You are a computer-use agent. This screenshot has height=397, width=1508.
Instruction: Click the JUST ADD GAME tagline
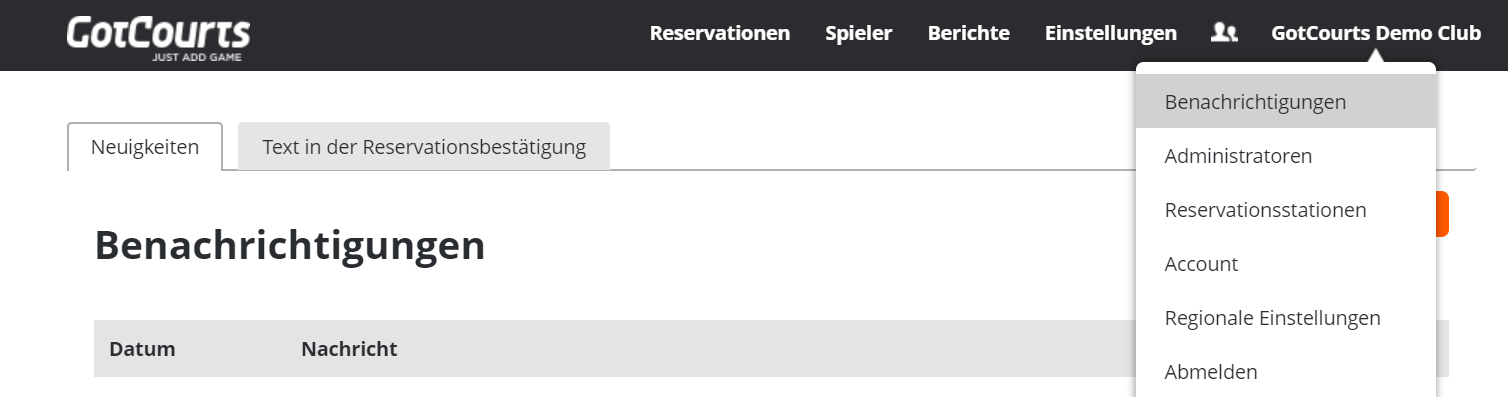click(196, 58)
